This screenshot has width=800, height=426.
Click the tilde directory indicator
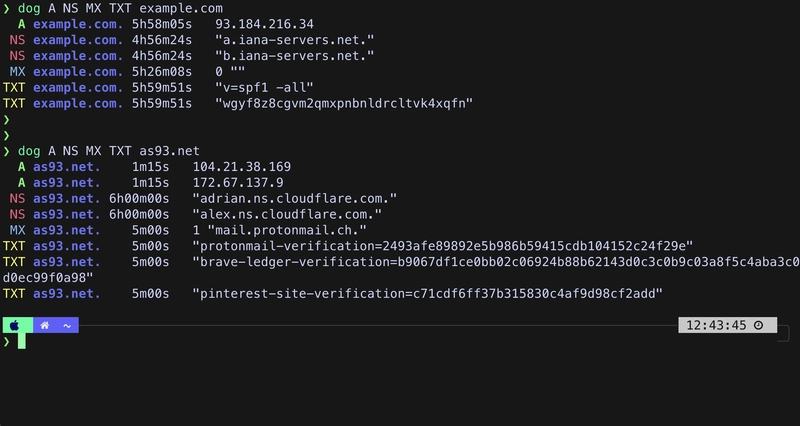click(x=66, y=325)
